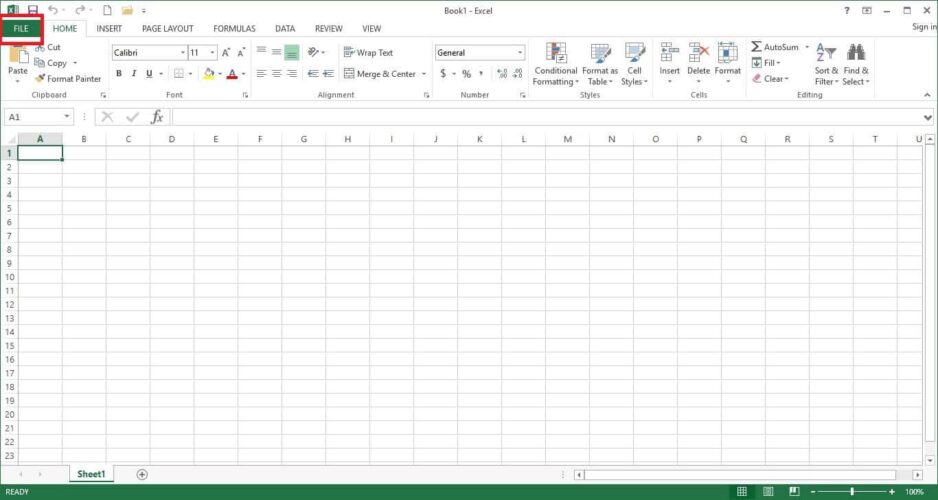Click the Orientation text angle icon
Image resolution: width=938 pixels, height=500 pixels.
pyautogui.click(x=313, y=52)
